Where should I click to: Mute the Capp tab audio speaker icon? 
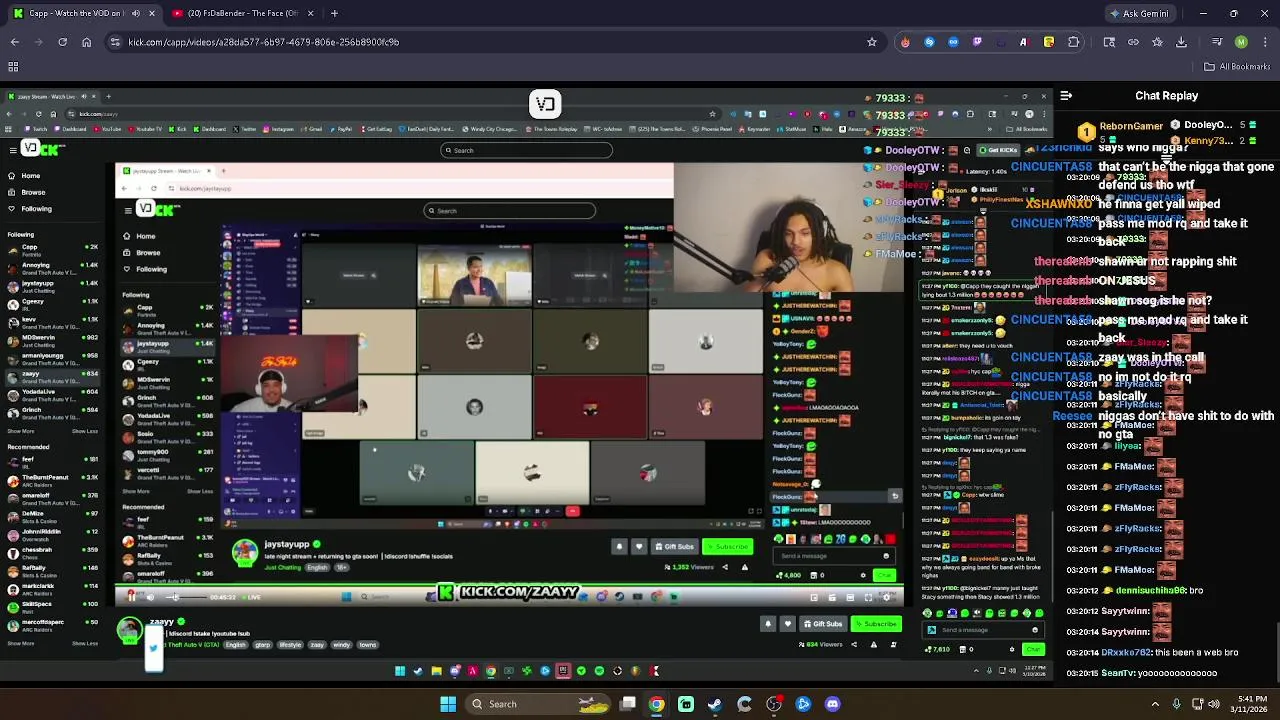[x=135, y=13]
